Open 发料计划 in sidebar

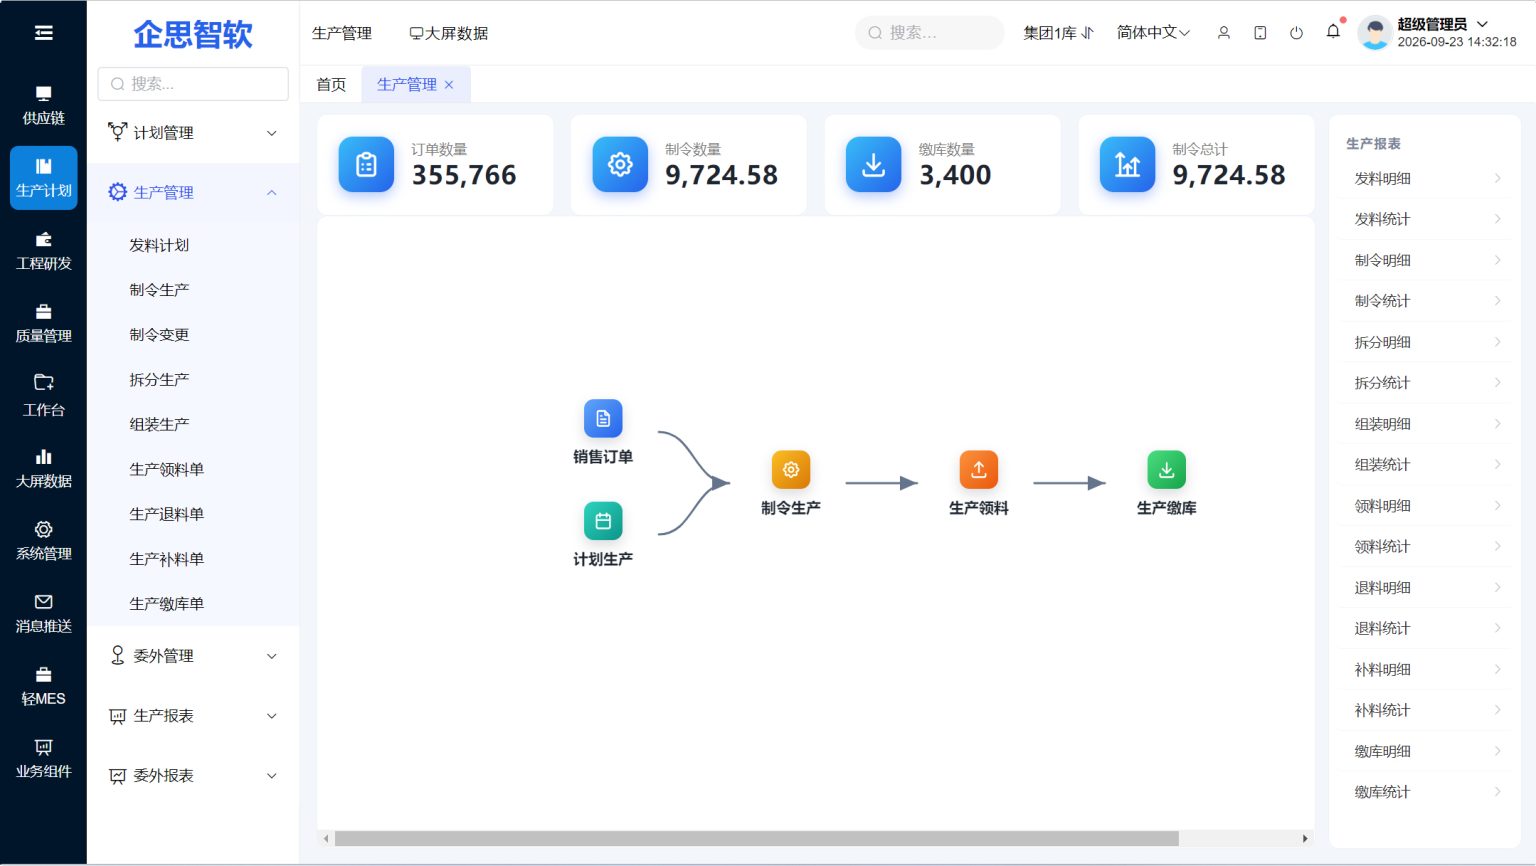pyautogui.click(x=159, y=245)
